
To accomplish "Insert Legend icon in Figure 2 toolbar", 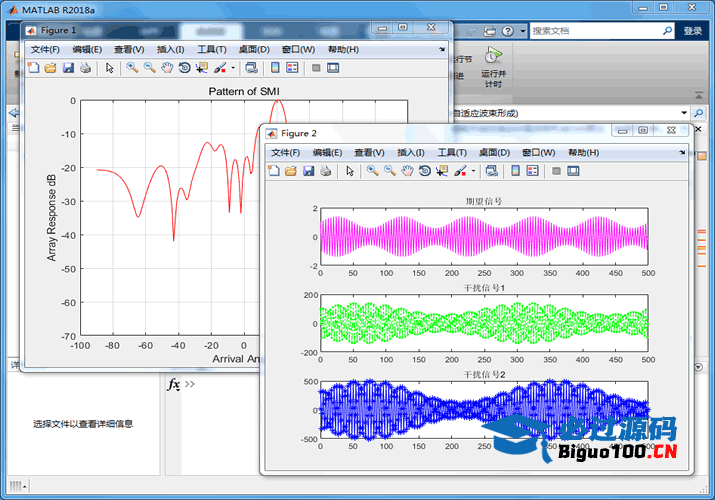I will 533,171.
